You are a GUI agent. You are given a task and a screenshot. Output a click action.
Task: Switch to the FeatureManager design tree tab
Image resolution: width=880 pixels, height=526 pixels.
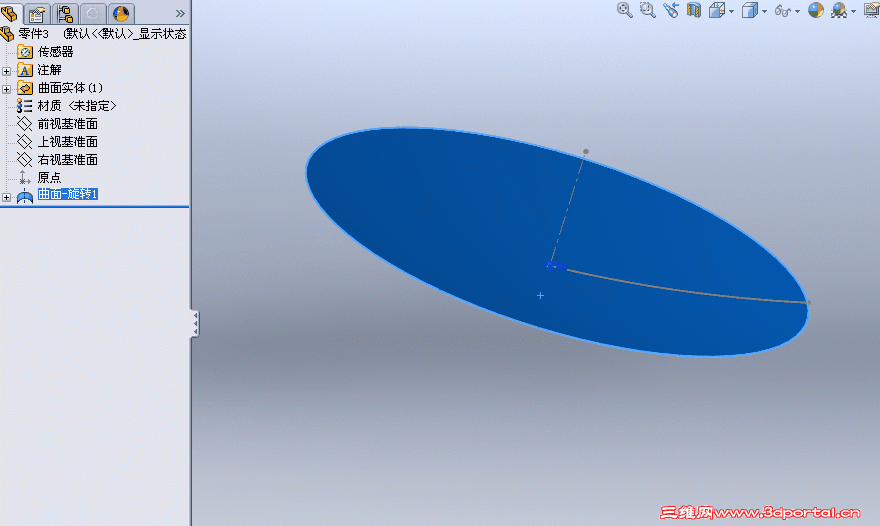coord(10,13)
